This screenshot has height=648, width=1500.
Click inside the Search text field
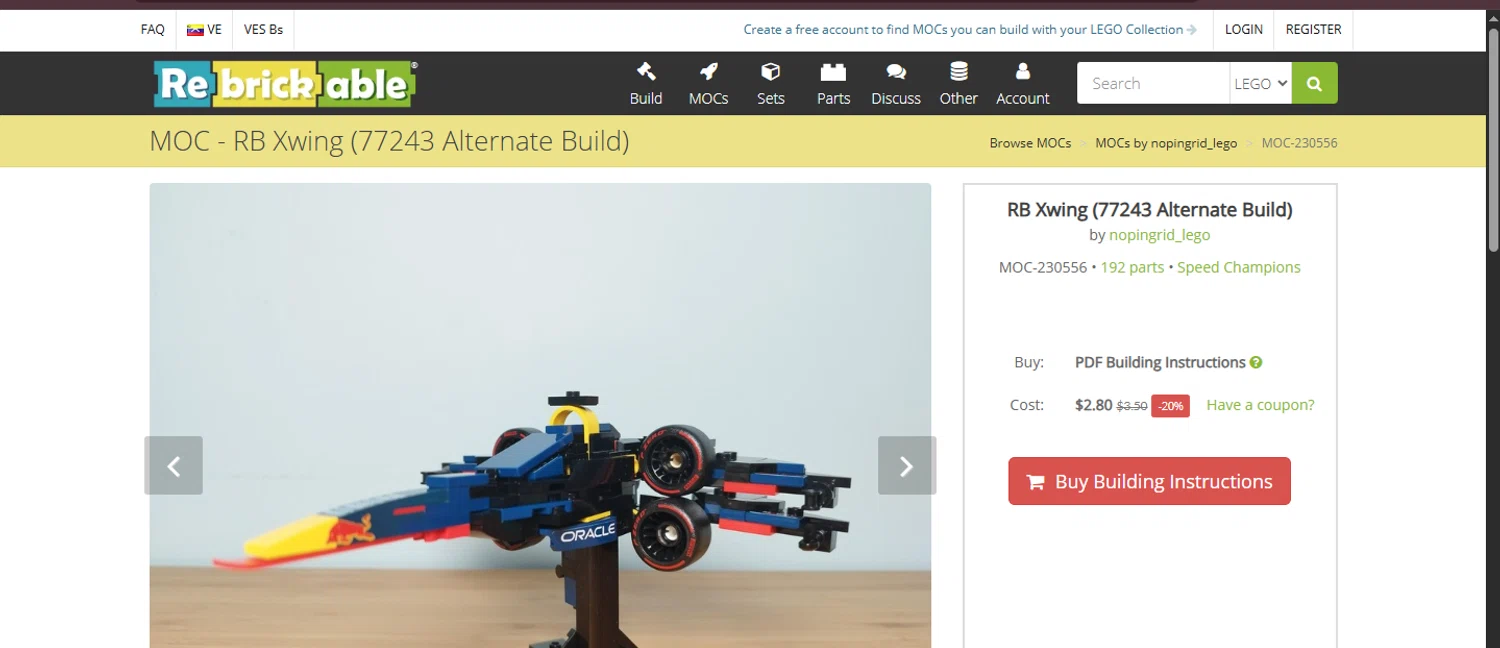[1153, 84]
